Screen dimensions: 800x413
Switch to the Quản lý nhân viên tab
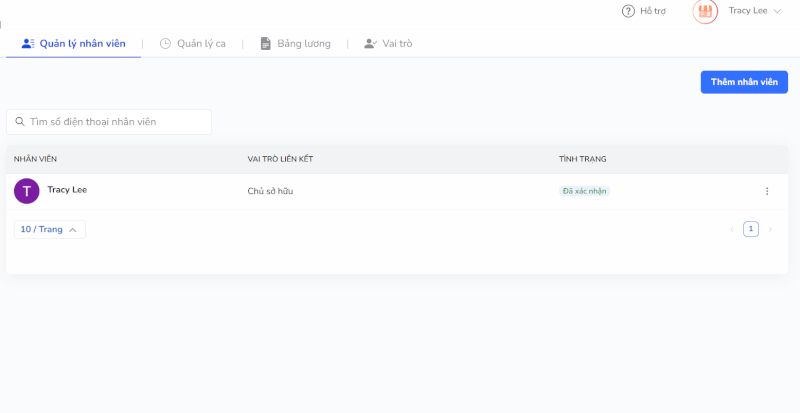(x=82, y=43)
